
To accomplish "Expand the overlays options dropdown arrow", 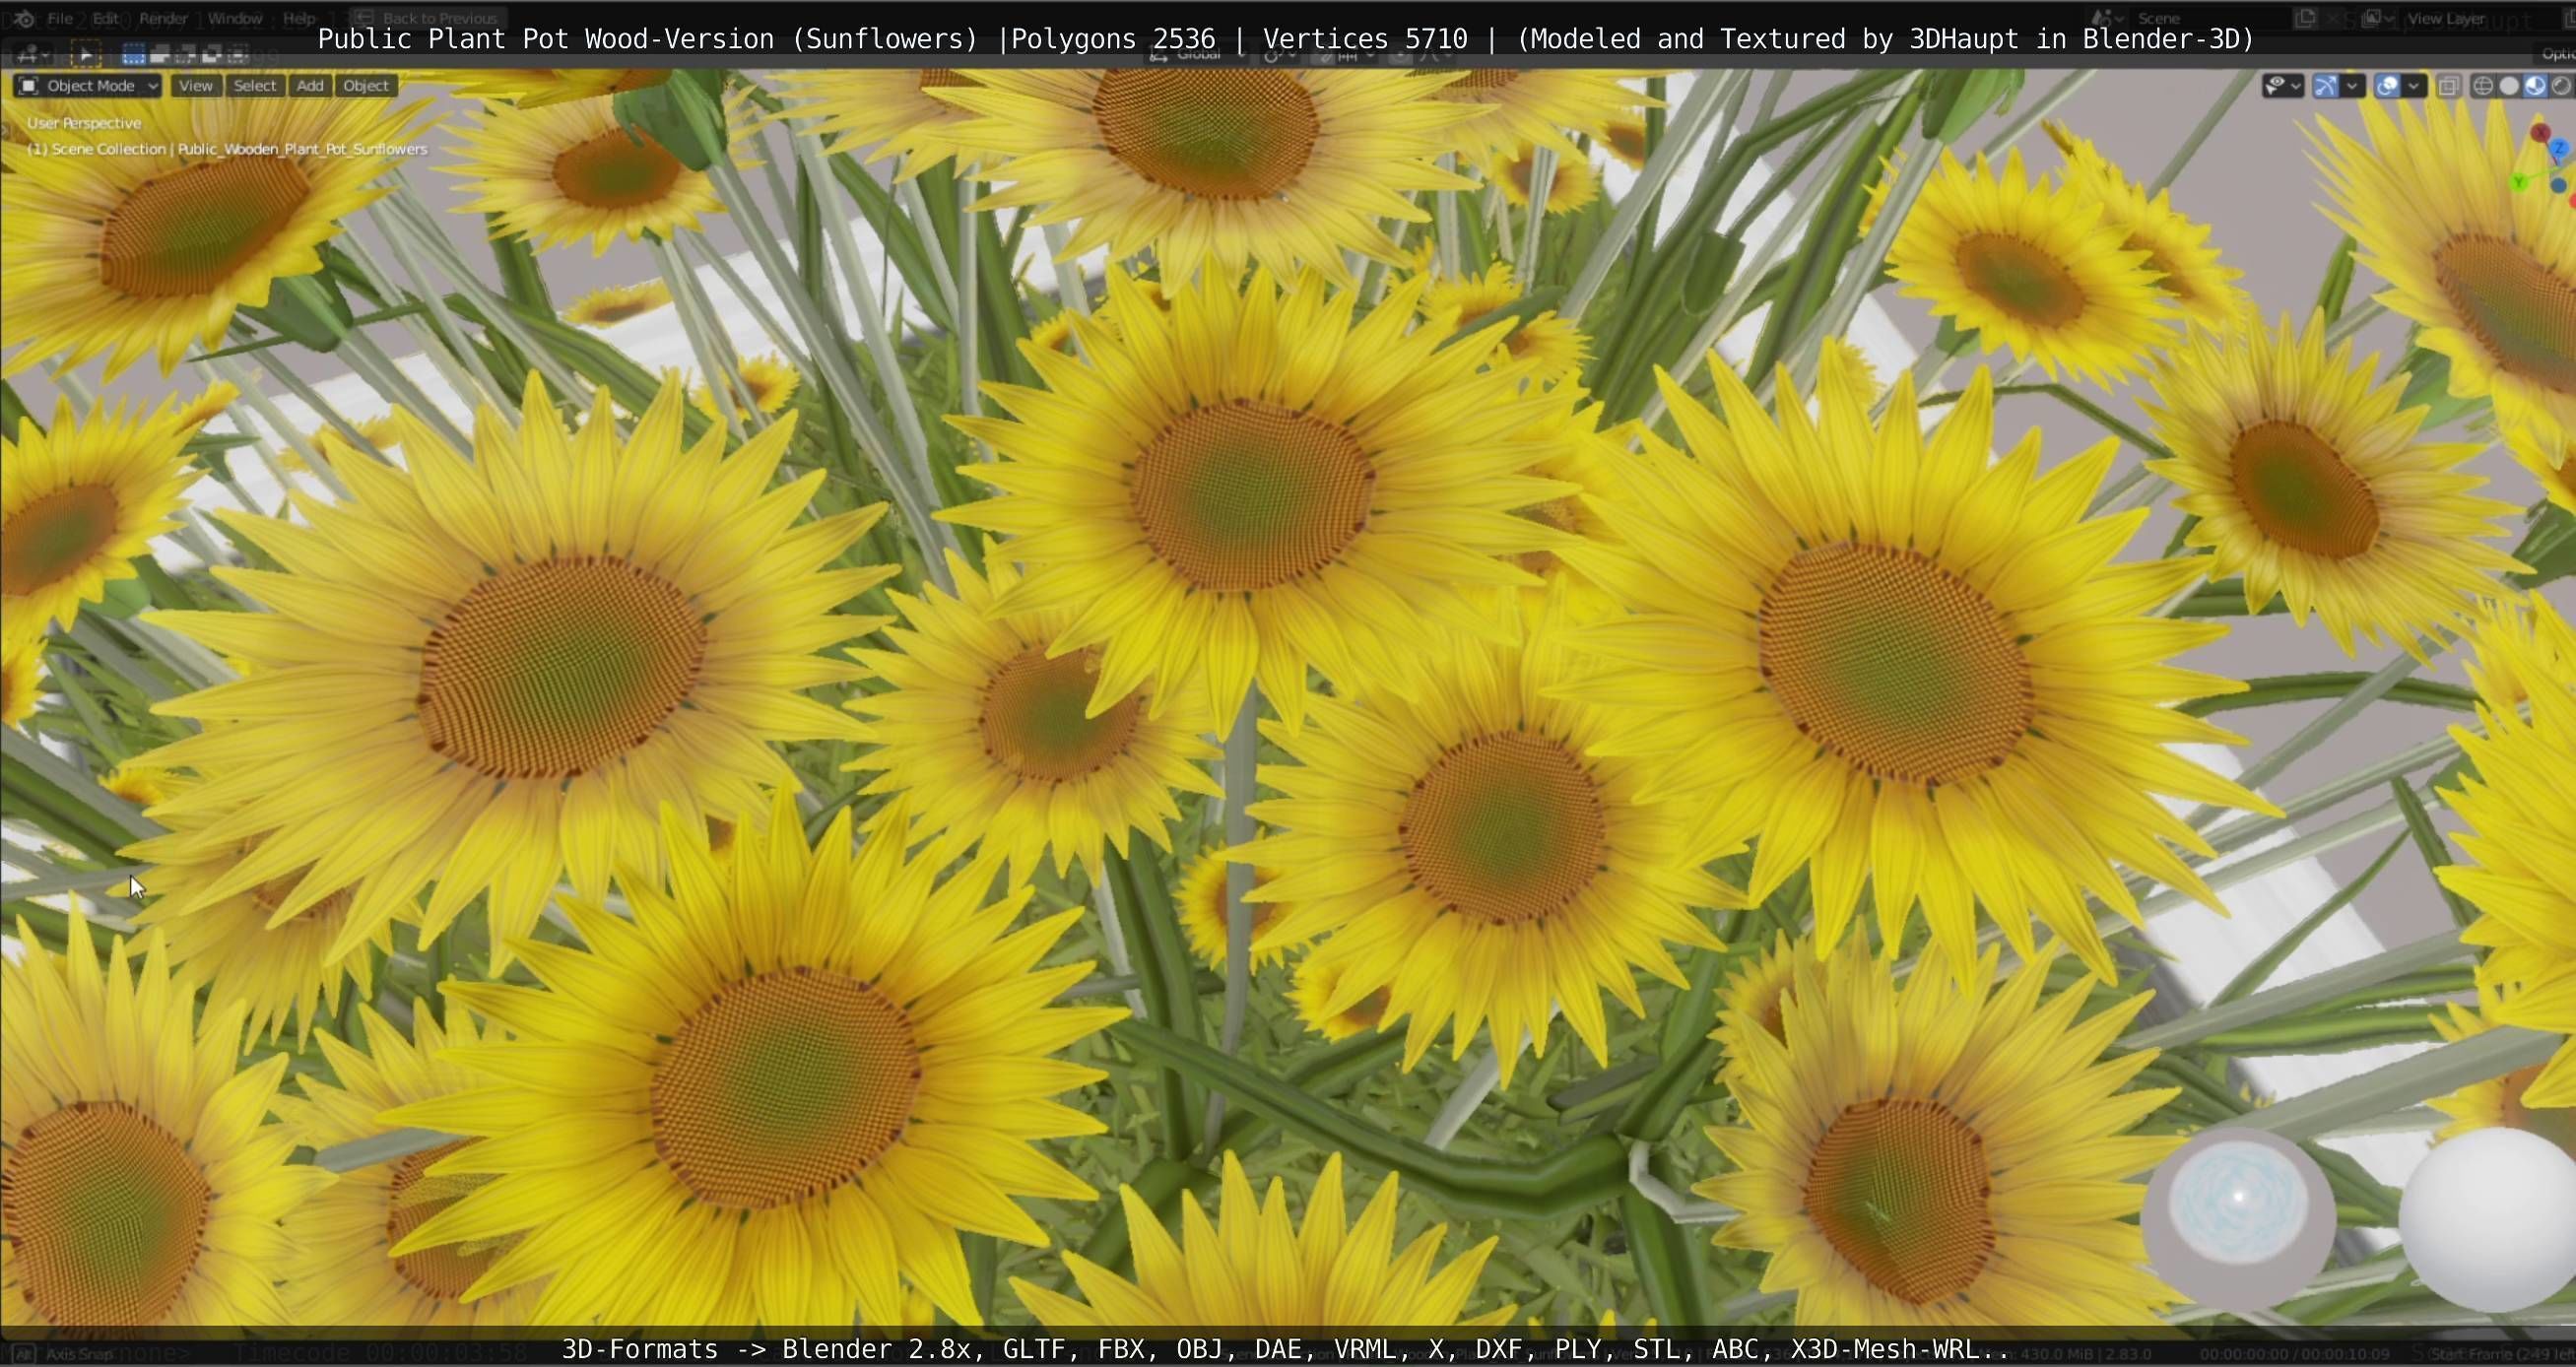I will click(x=2414, y=86).
